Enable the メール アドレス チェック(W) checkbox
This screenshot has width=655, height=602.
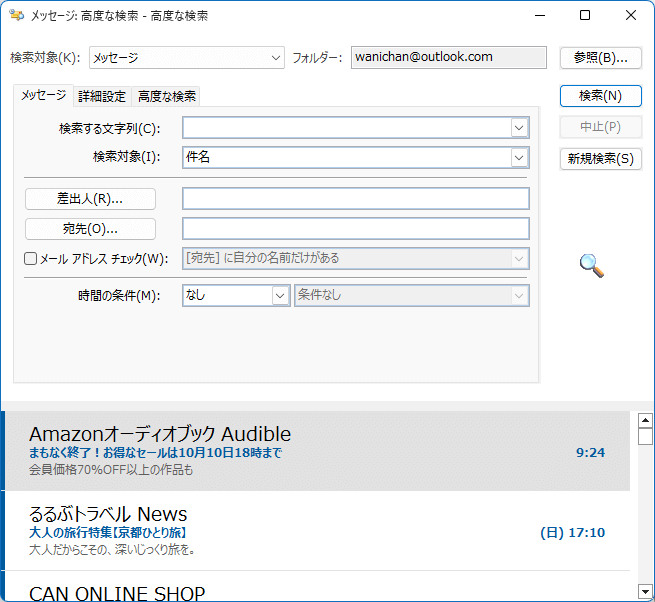30,259
